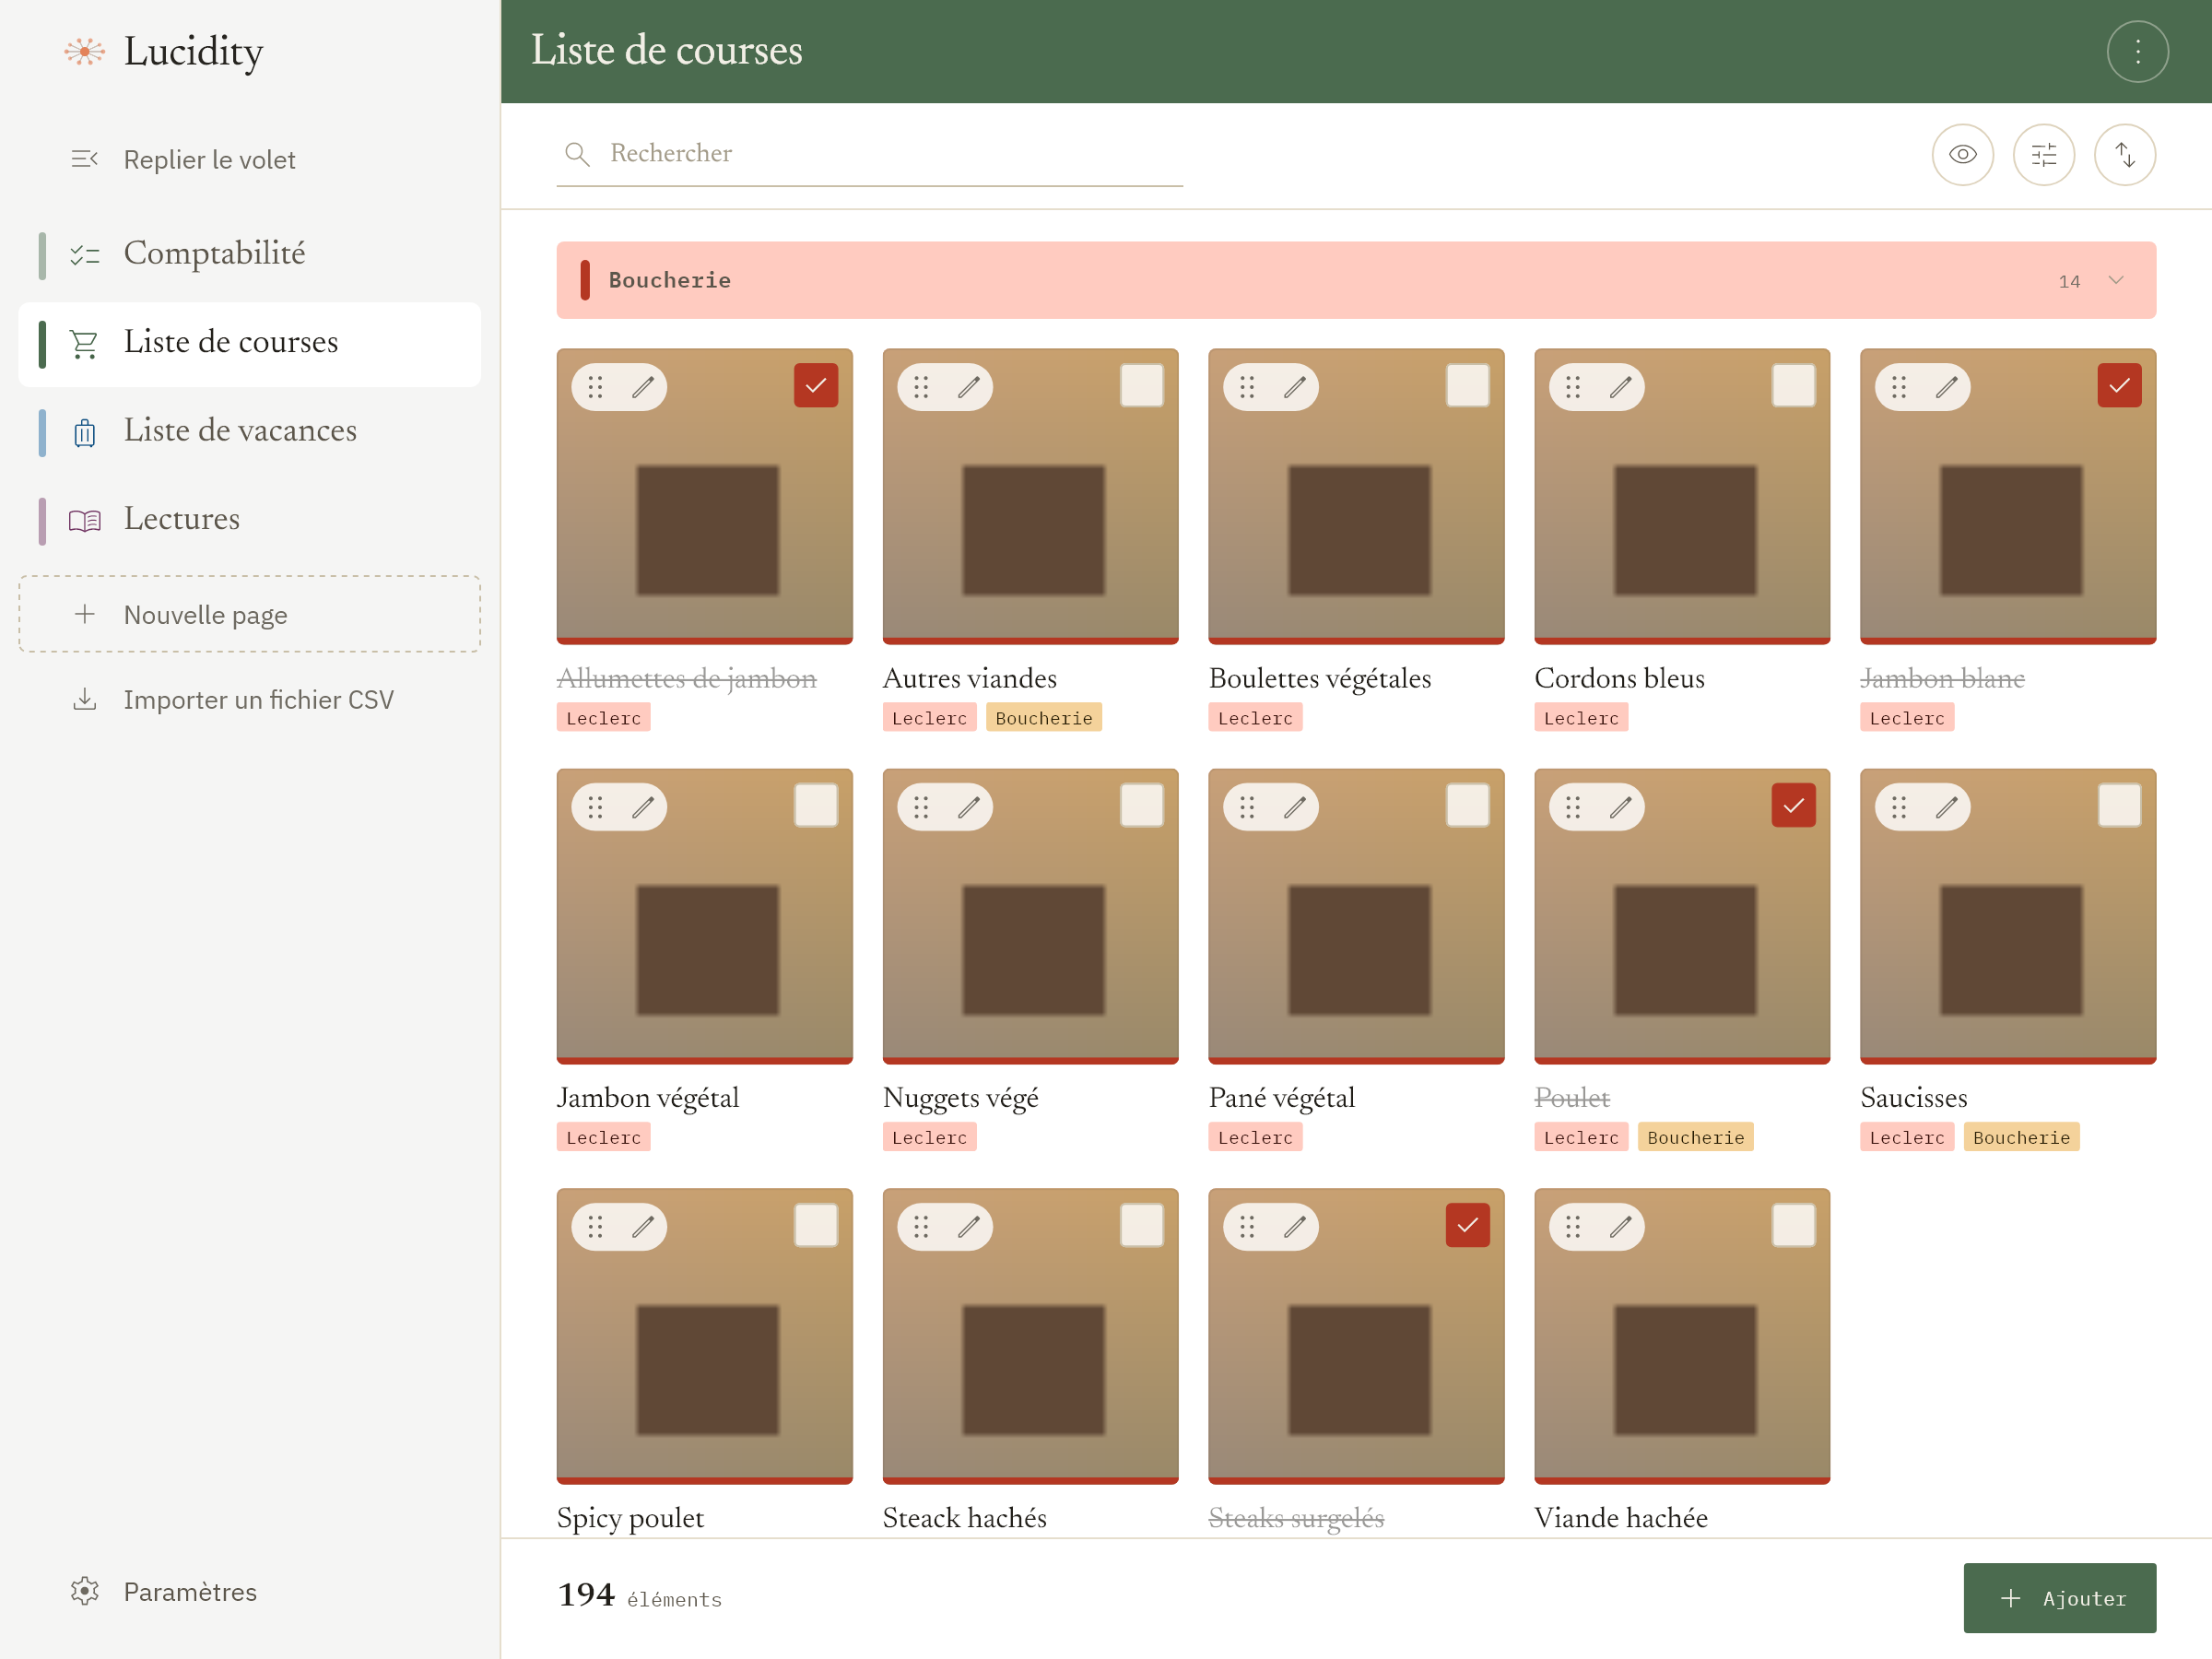Screen dimensions: 2212x1659
Task: Uncheck Allumettes de jambon checkbox
Action: click(x=816, y=386)
